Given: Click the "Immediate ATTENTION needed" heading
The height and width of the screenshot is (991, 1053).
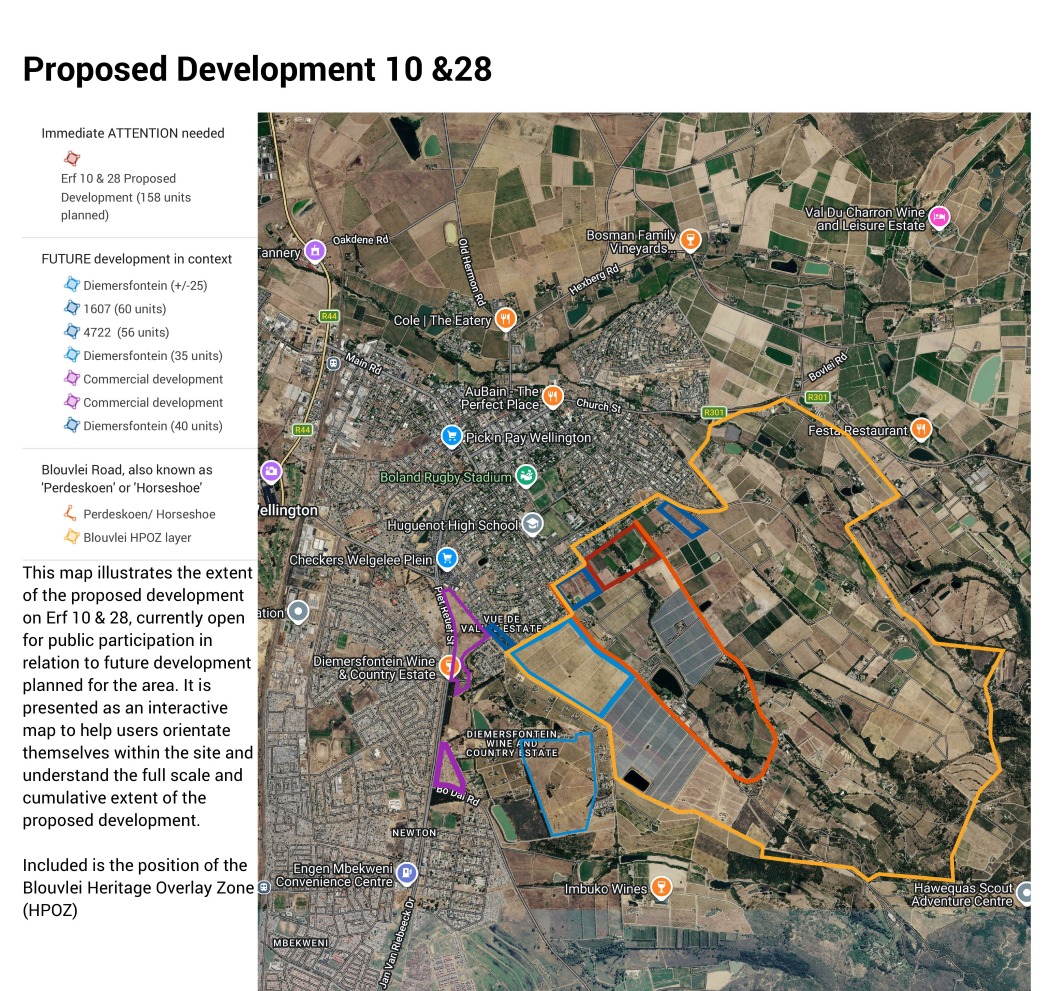Looking at the screenshot, I should pyautogui.click(x=133, y=133).
